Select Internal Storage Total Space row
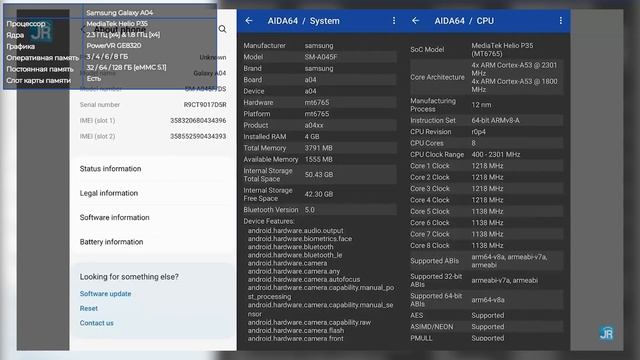 pyautogui.click(x=320, y=175)
